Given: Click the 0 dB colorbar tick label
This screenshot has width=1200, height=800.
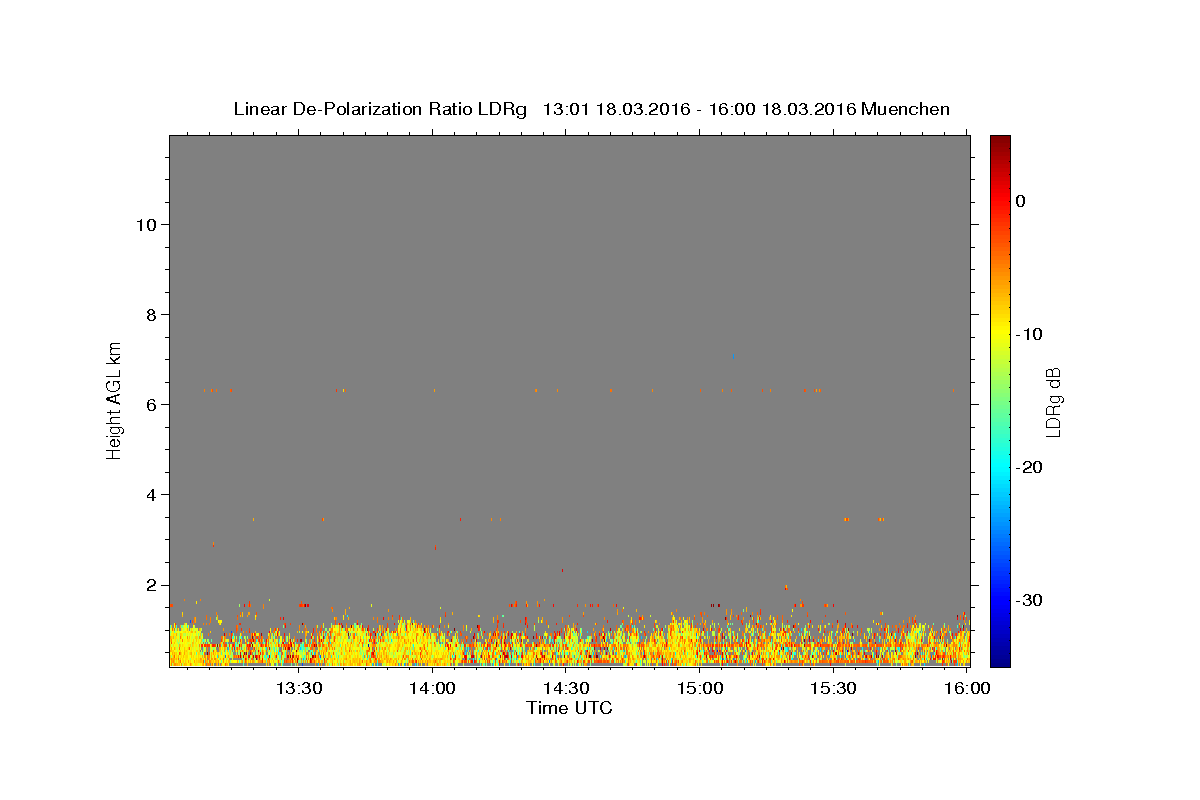Looking at the screenshot, I should pos(1020,201).
